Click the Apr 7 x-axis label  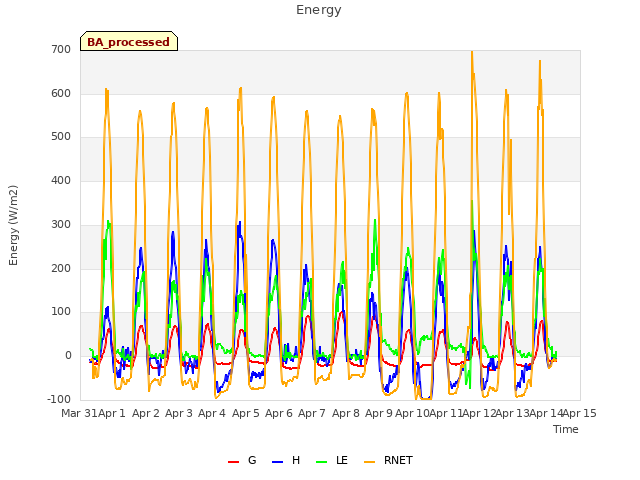click(312, 413)
